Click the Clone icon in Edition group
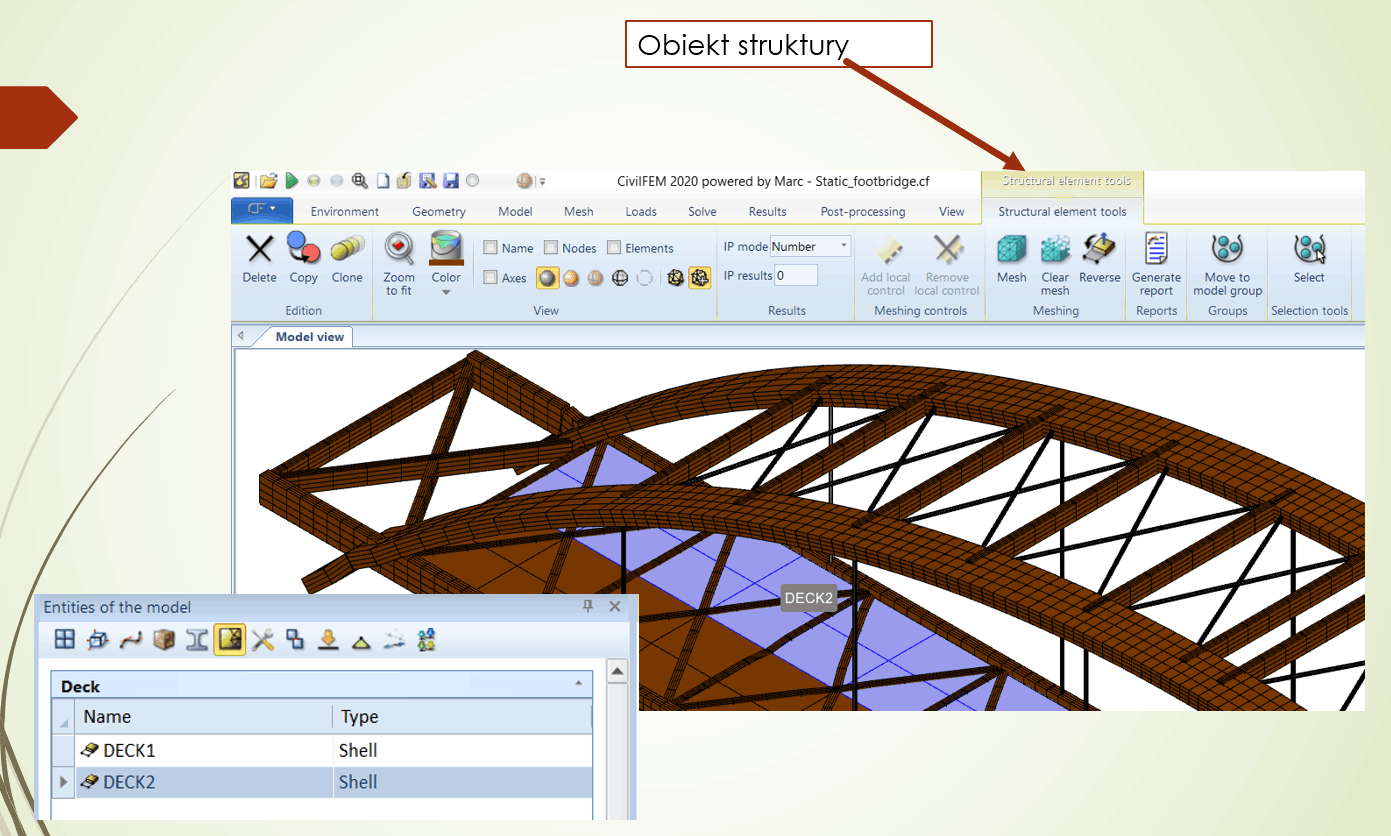This screenshot has height=836, width=1391. click(x=347, y=250)
